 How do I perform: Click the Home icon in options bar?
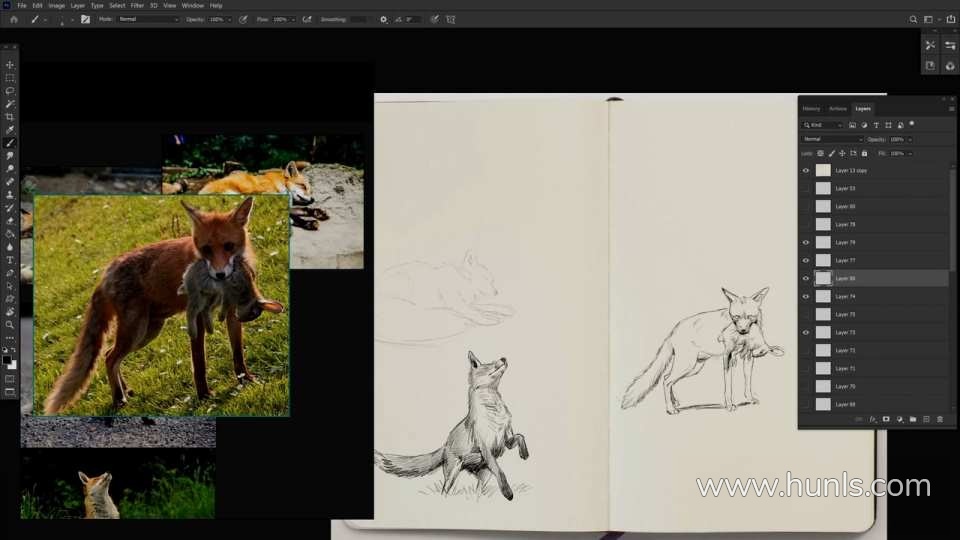pos(13,19)
